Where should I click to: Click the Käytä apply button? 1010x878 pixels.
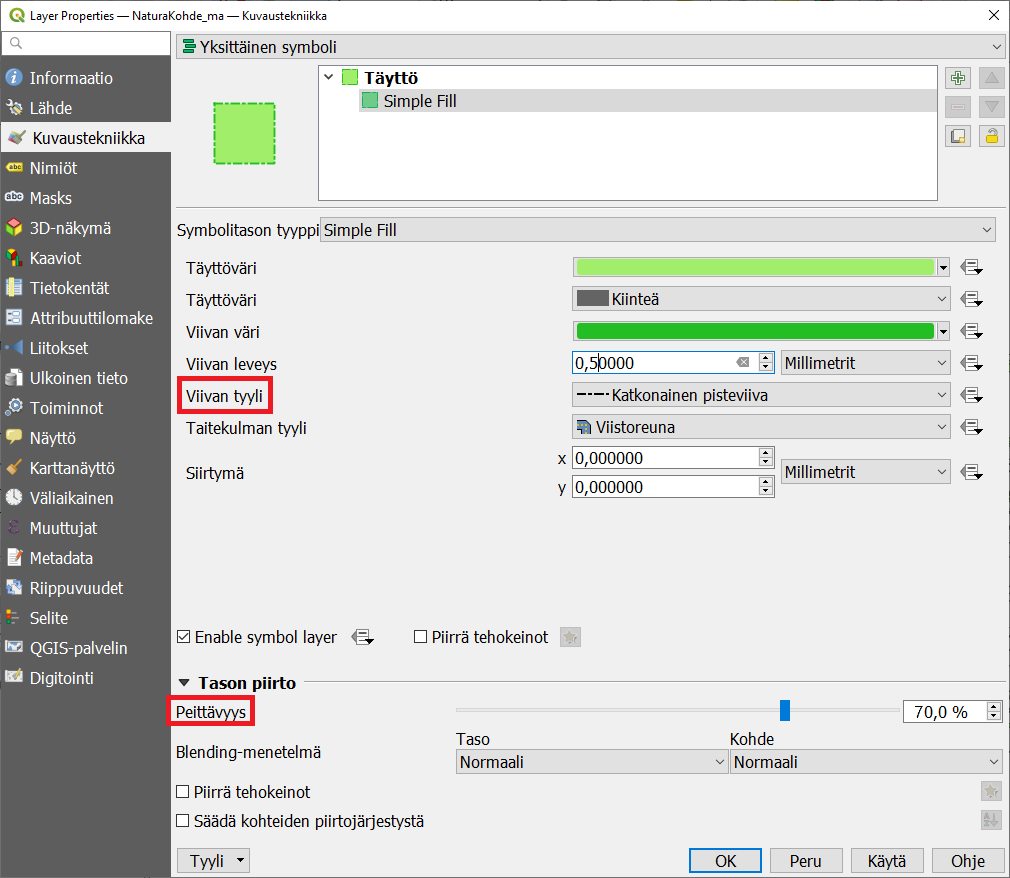886,860
